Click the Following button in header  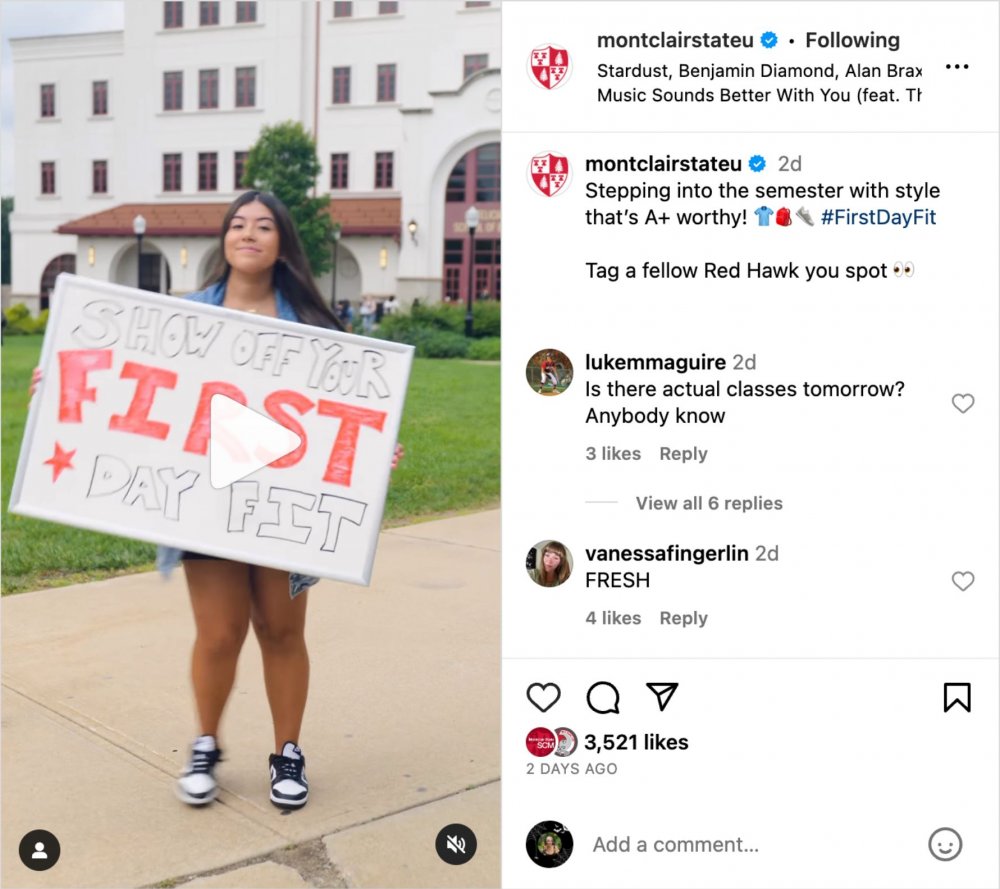tap(852, 41)
